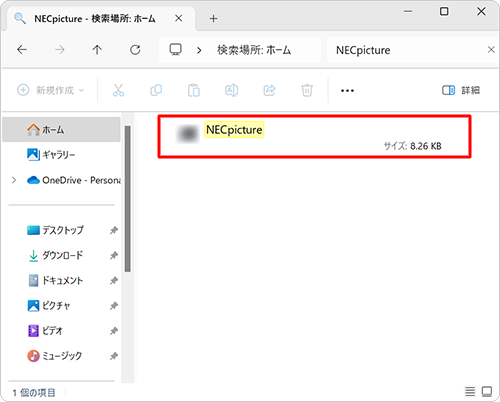This screenshot has width=500, height=402.
Task: Click the pin icon beside ピクチャ
Action: pyautogui.click(x=114, y=306)
